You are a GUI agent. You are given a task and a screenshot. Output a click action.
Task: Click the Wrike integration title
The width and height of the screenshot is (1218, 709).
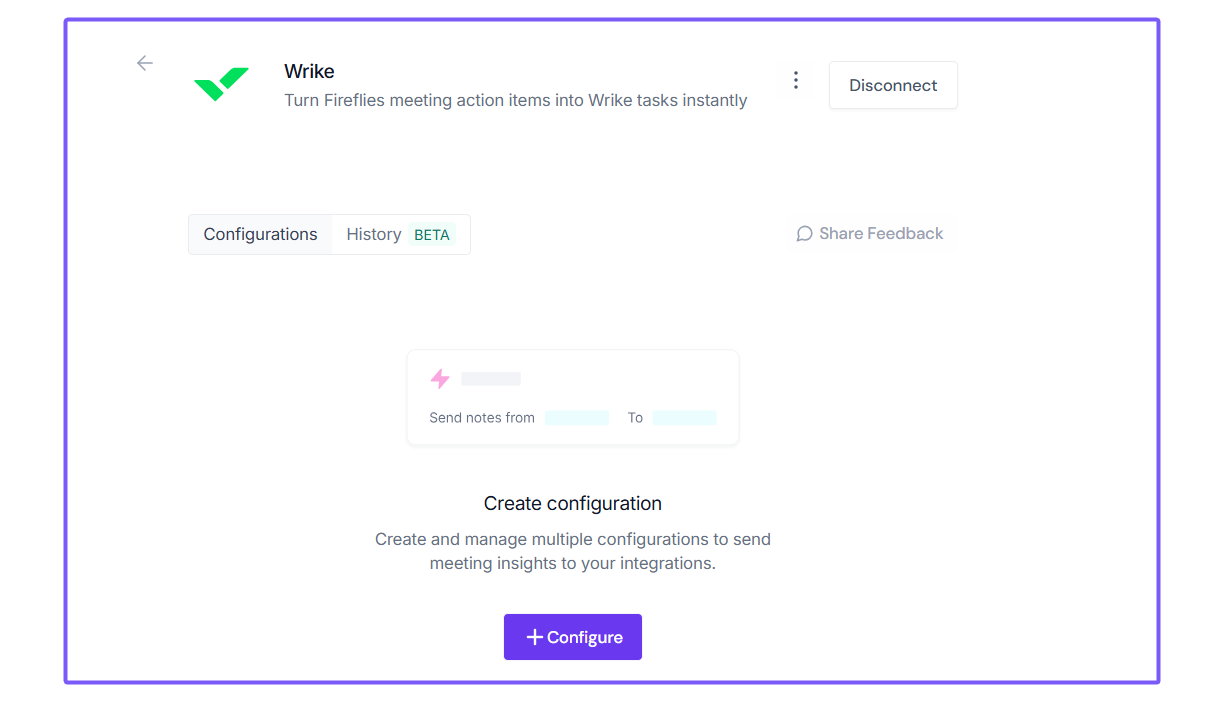click(309, 71)
